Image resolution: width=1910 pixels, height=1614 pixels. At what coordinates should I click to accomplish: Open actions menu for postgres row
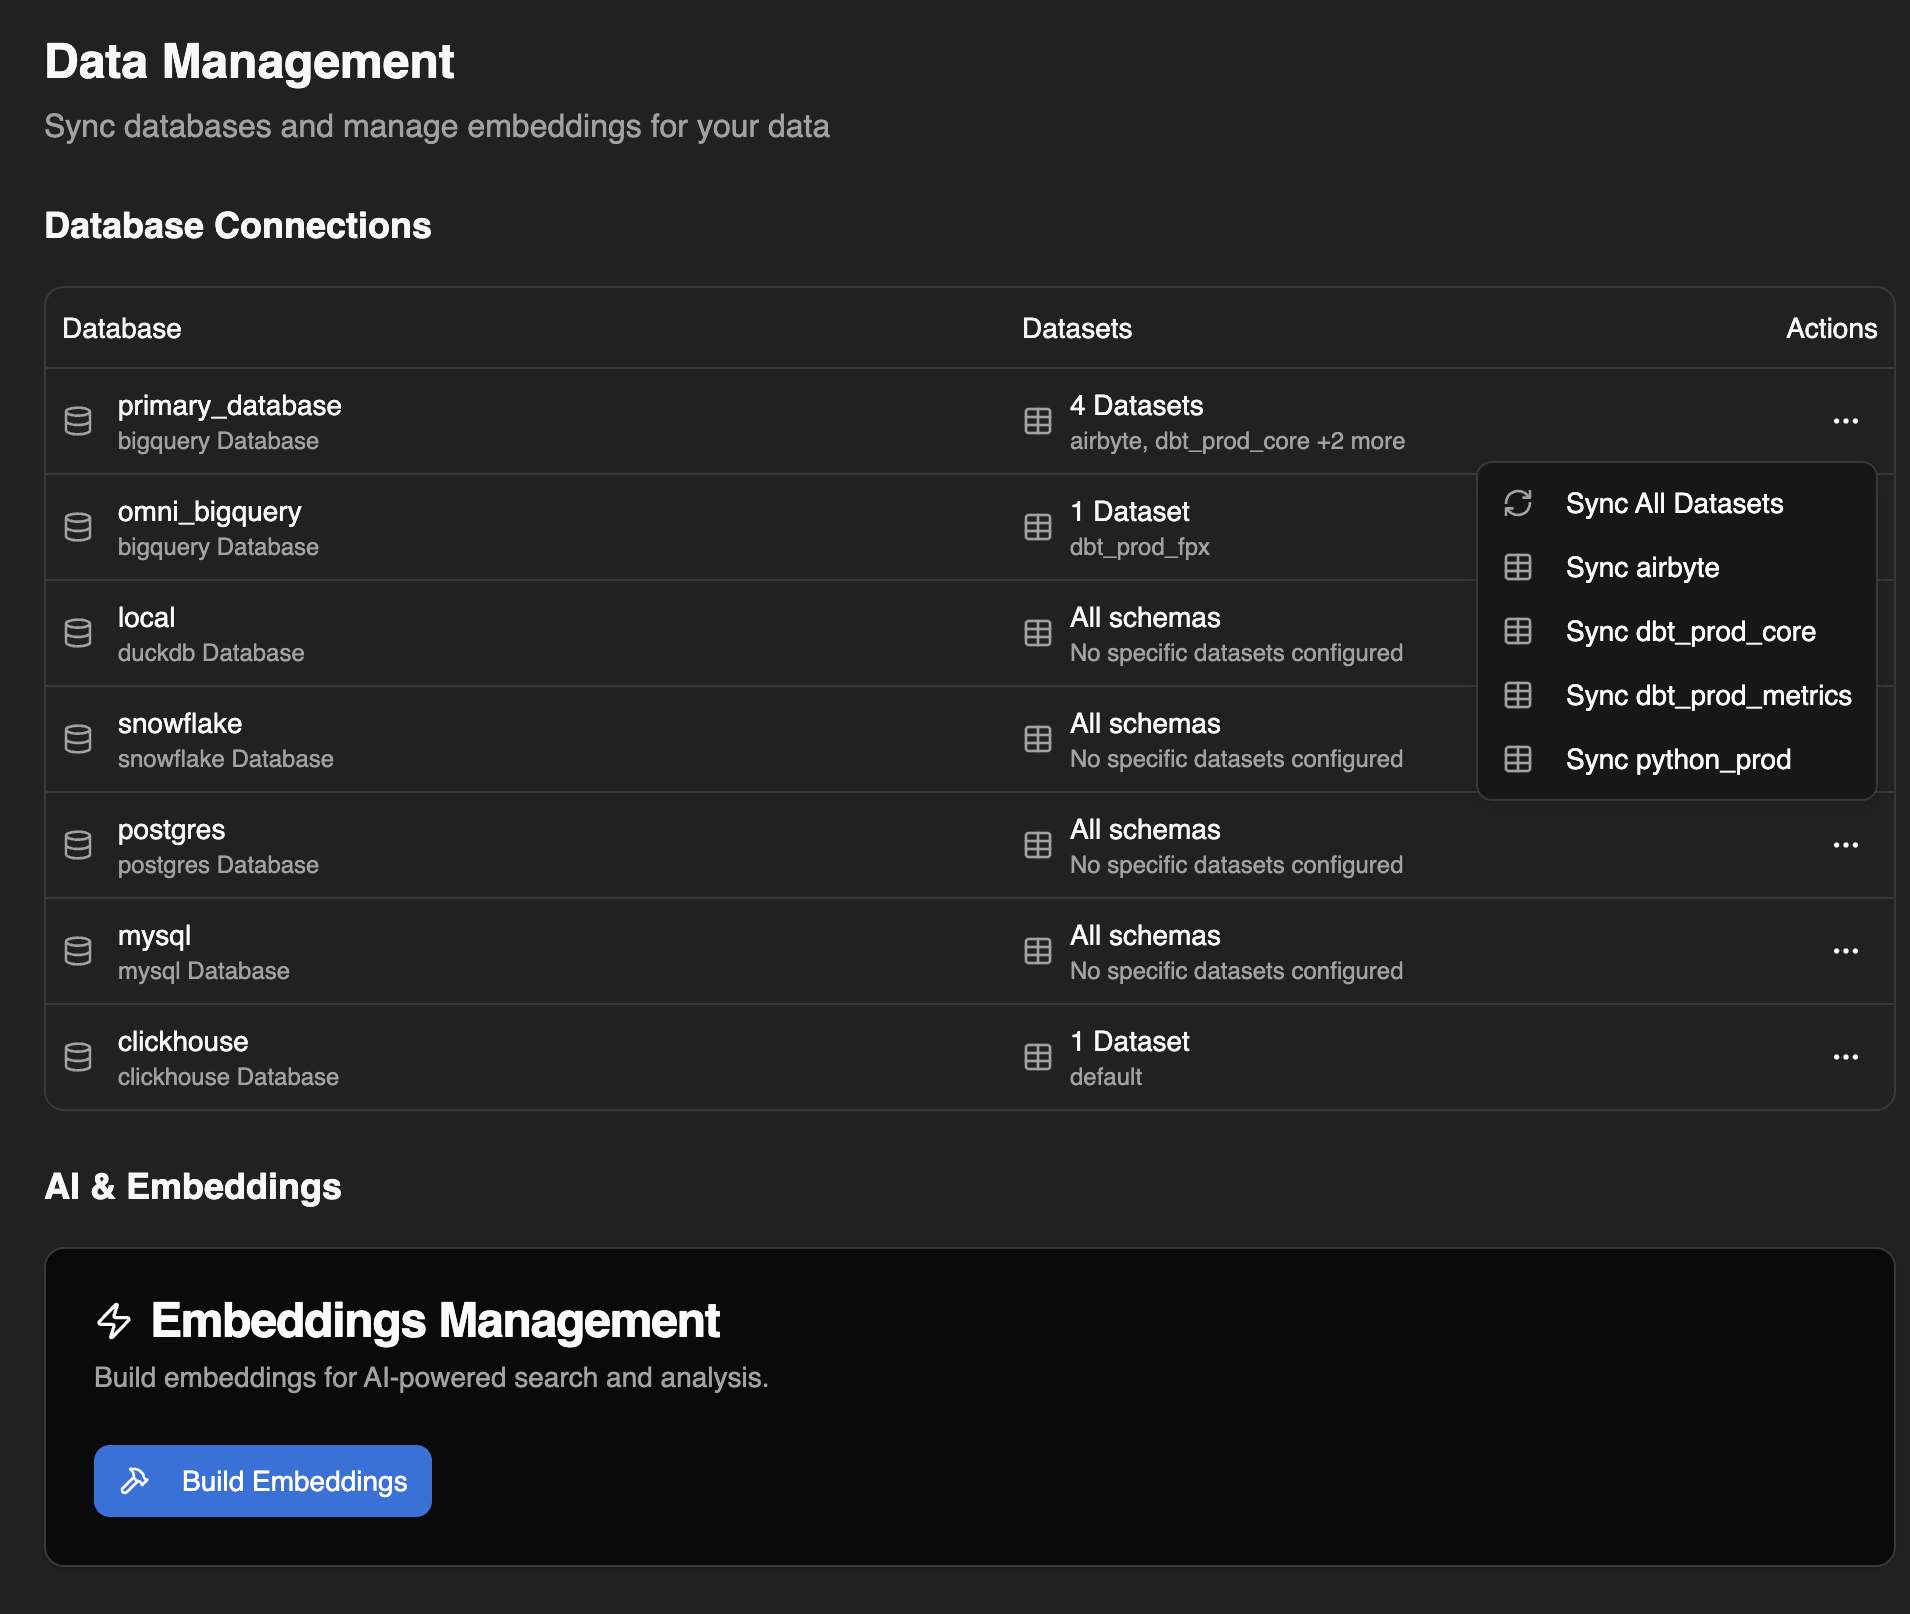[1845, 845]
